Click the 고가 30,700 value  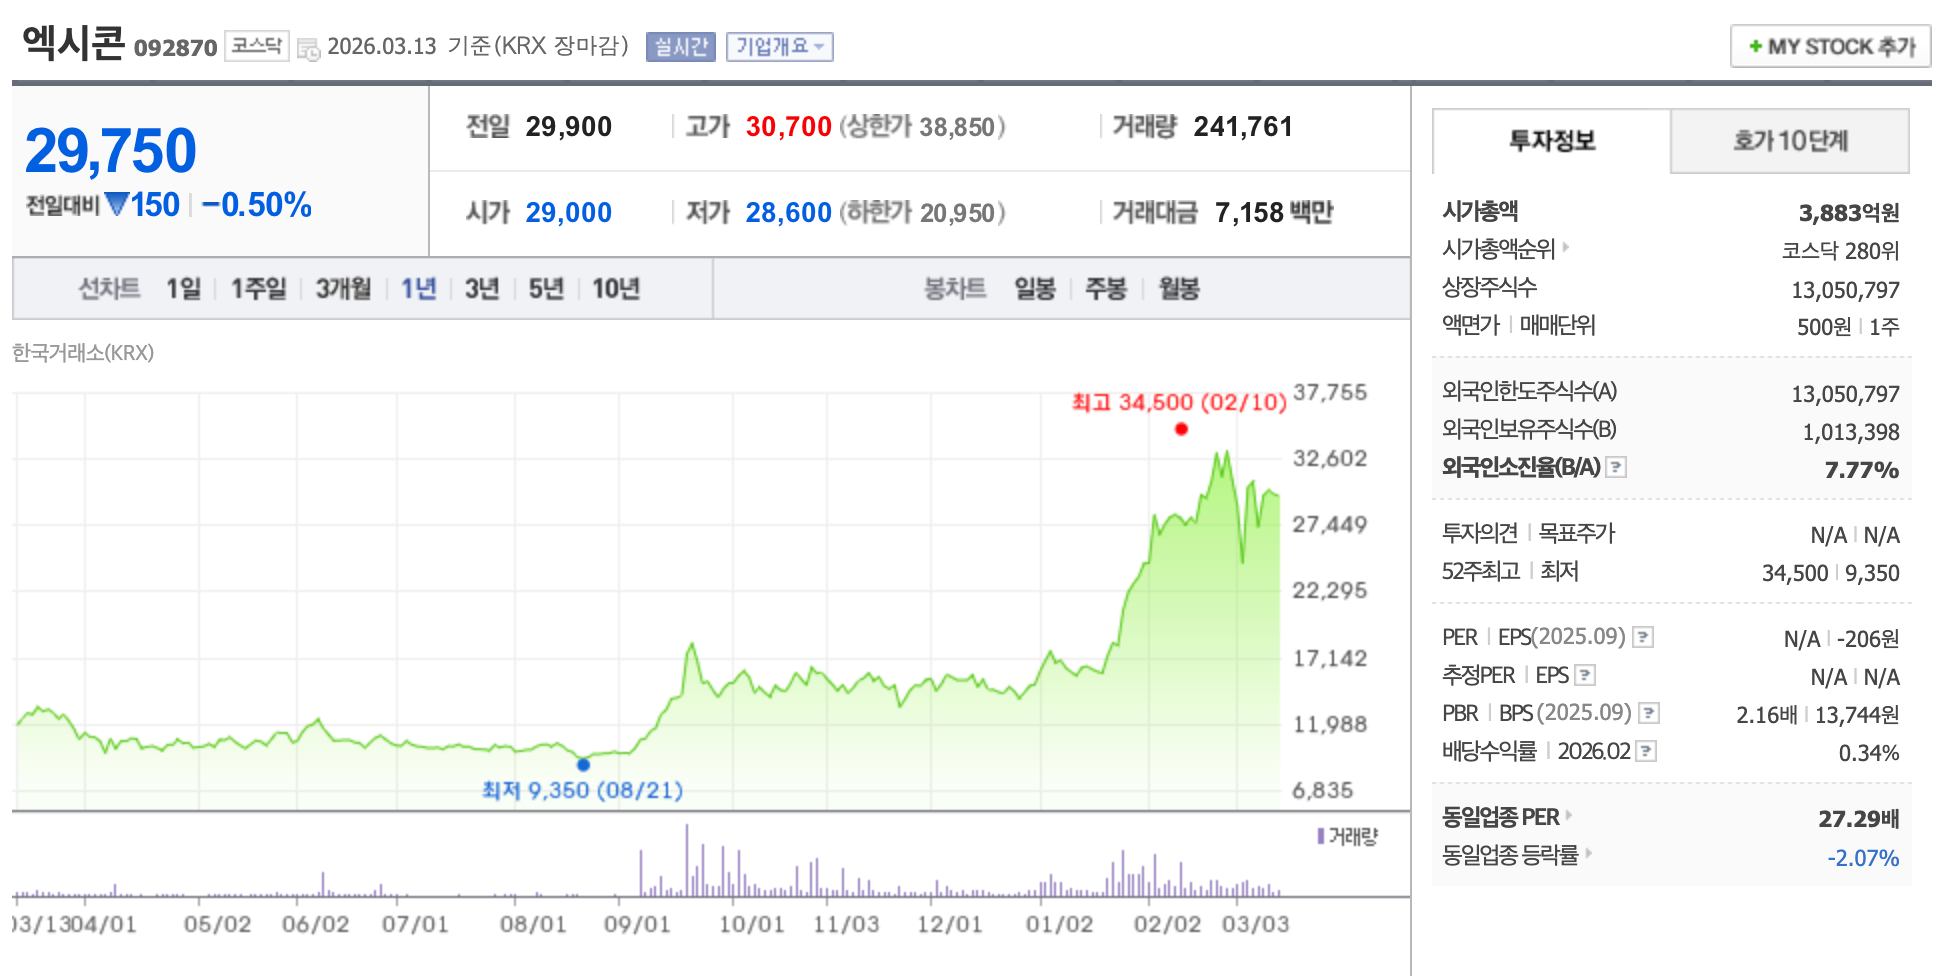(789, 127)
